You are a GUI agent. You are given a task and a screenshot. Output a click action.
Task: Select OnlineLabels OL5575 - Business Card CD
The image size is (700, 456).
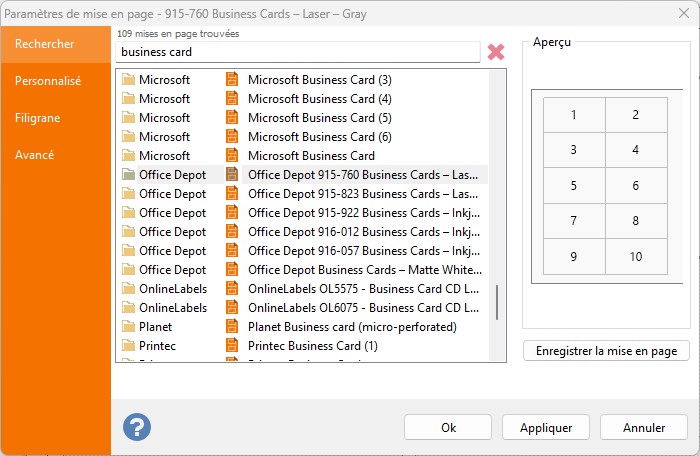(x=364, y=289)
